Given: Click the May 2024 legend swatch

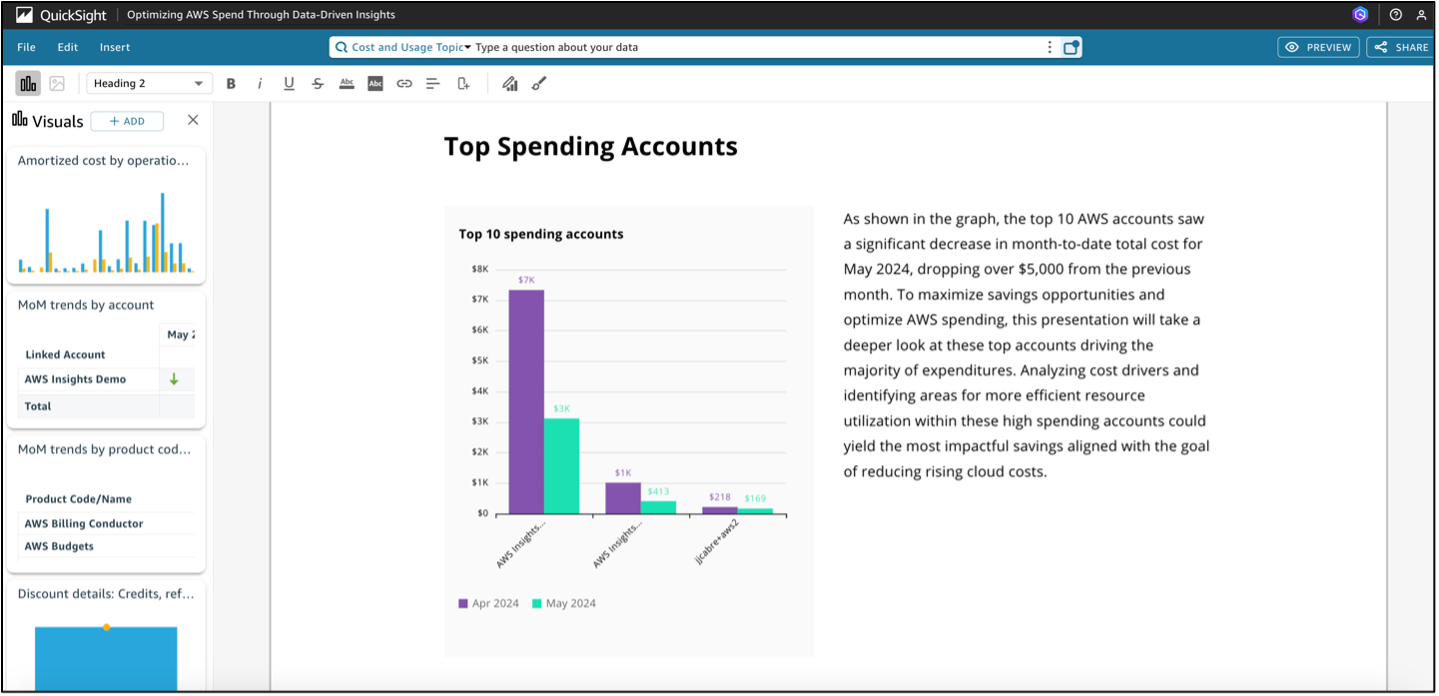Looking at the screenshot, I should 537,603.
